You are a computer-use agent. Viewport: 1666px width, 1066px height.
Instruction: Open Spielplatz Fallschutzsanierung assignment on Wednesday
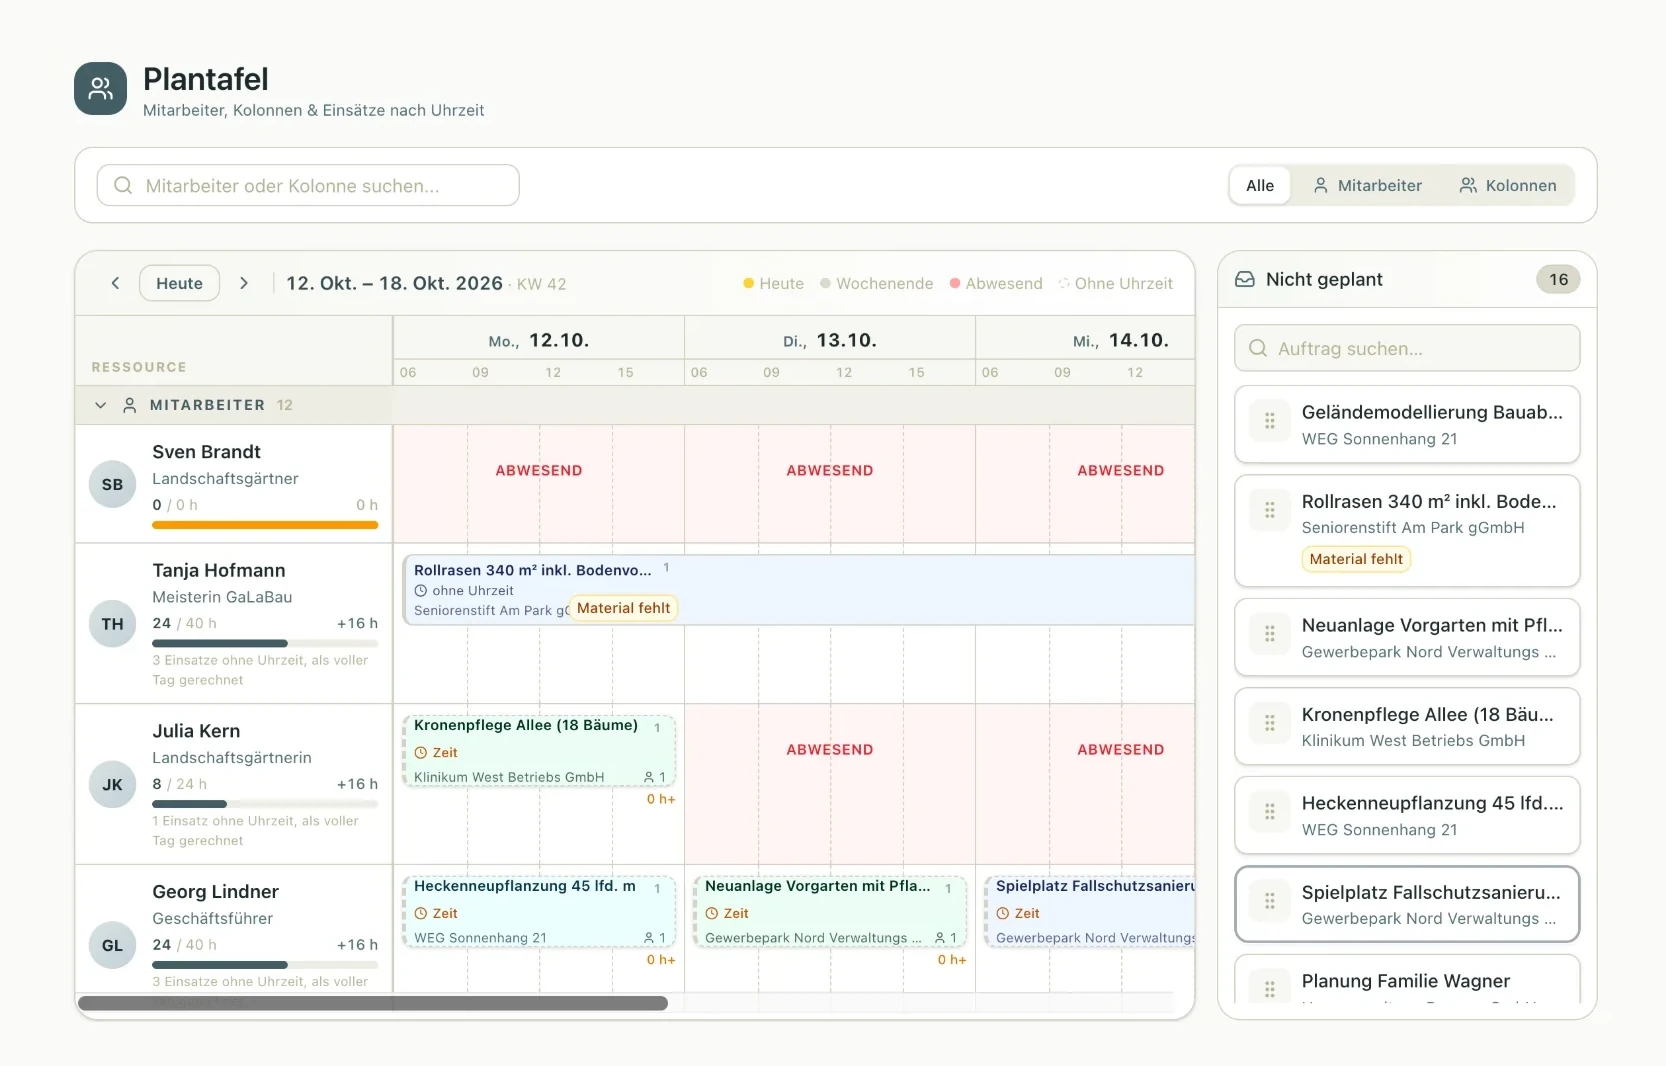(x=1090, y=912)
